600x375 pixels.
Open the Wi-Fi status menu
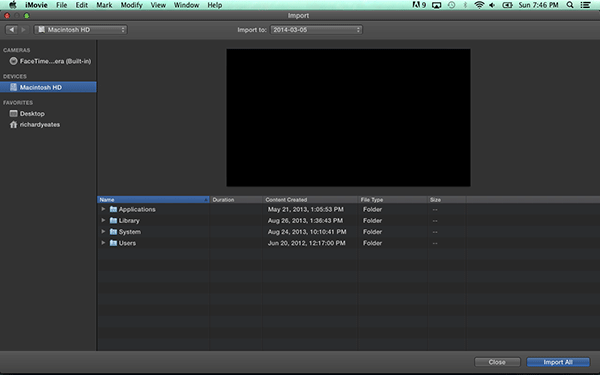click(x=479, y=5)
